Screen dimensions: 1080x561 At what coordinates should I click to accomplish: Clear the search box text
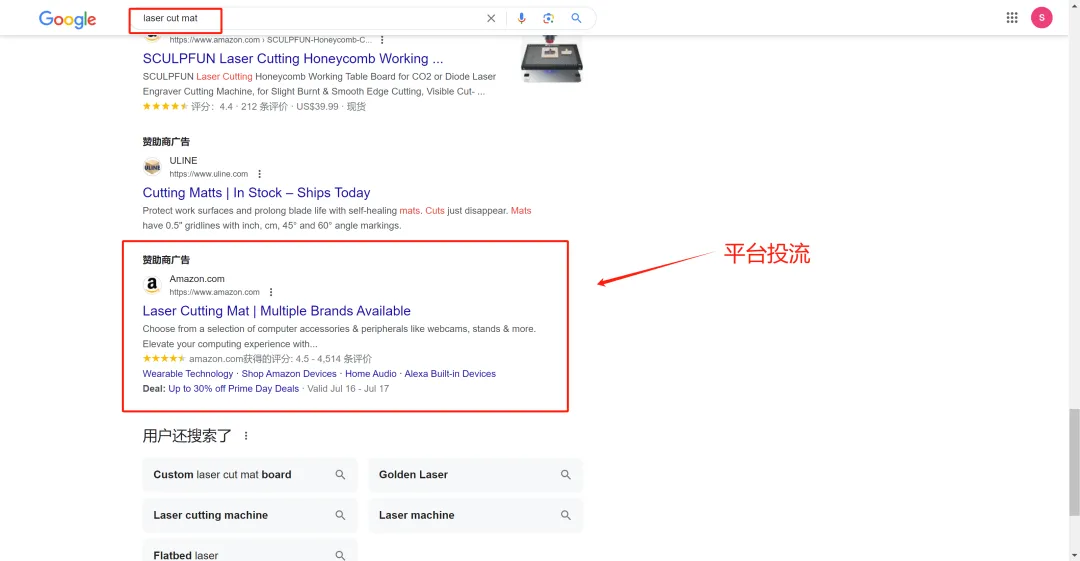coord(491,18)
